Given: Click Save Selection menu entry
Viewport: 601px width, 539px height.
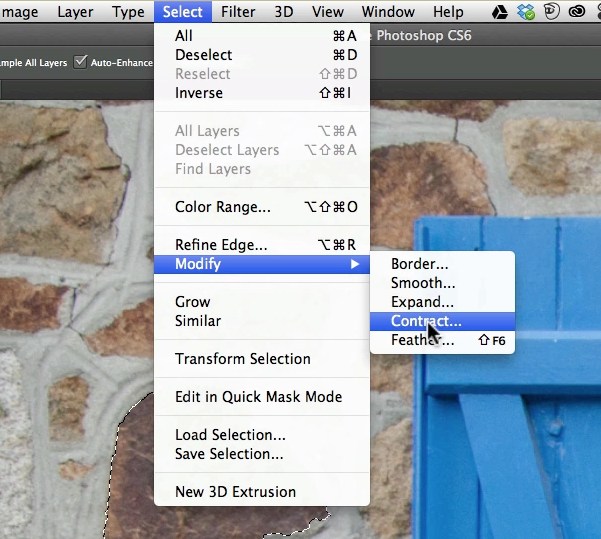Looking at the screenshot, I should tap(229, 454).
